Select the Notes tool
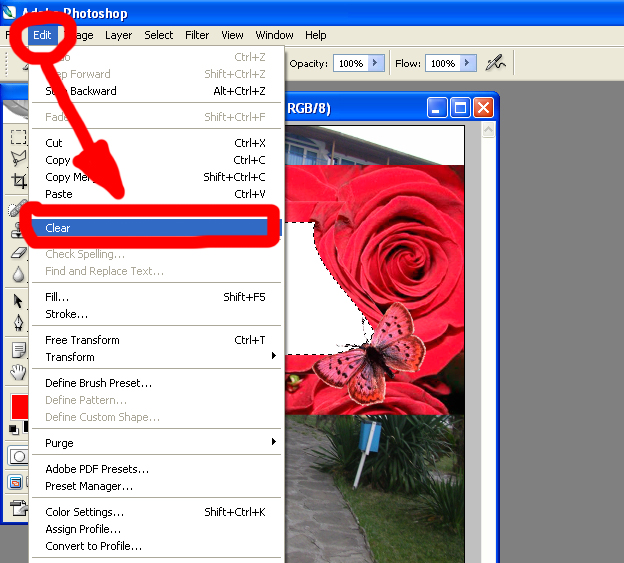The width and height of the screenshot is (624, 563). (x=18, y=350)
